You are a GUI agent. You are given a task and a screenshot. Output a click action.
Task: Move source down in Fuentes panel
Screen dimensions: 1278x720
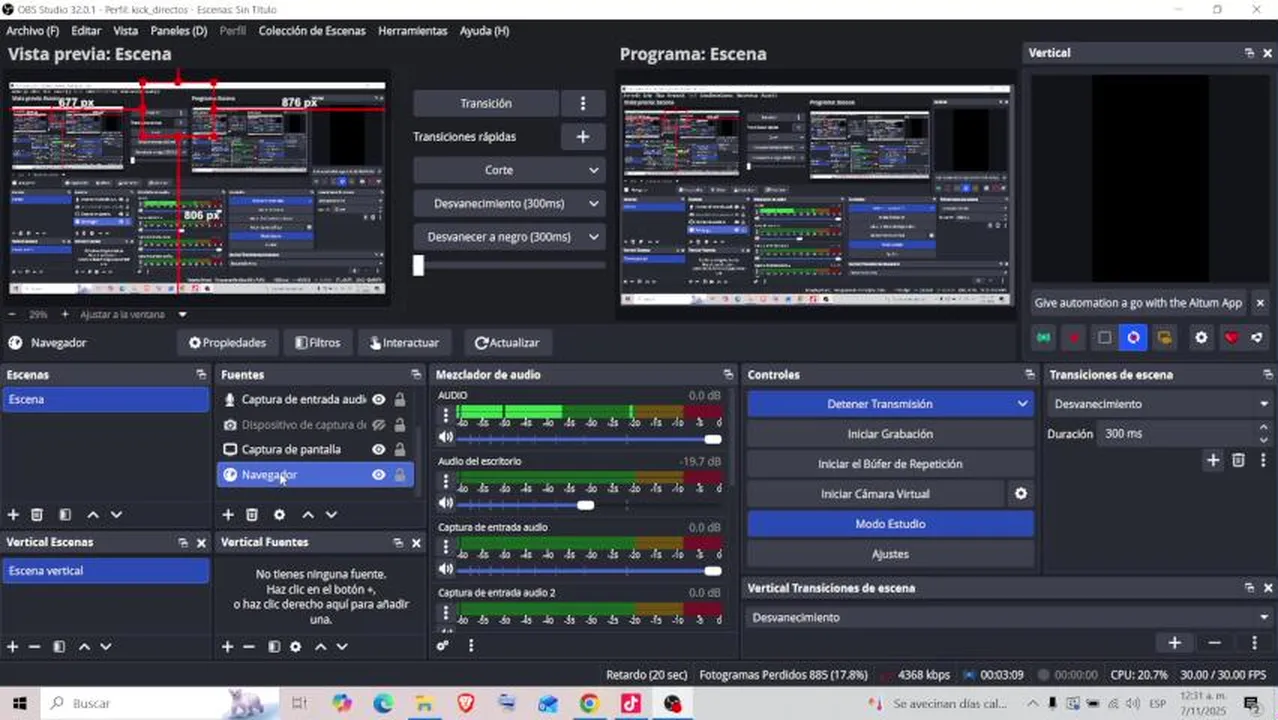point(331,515)
